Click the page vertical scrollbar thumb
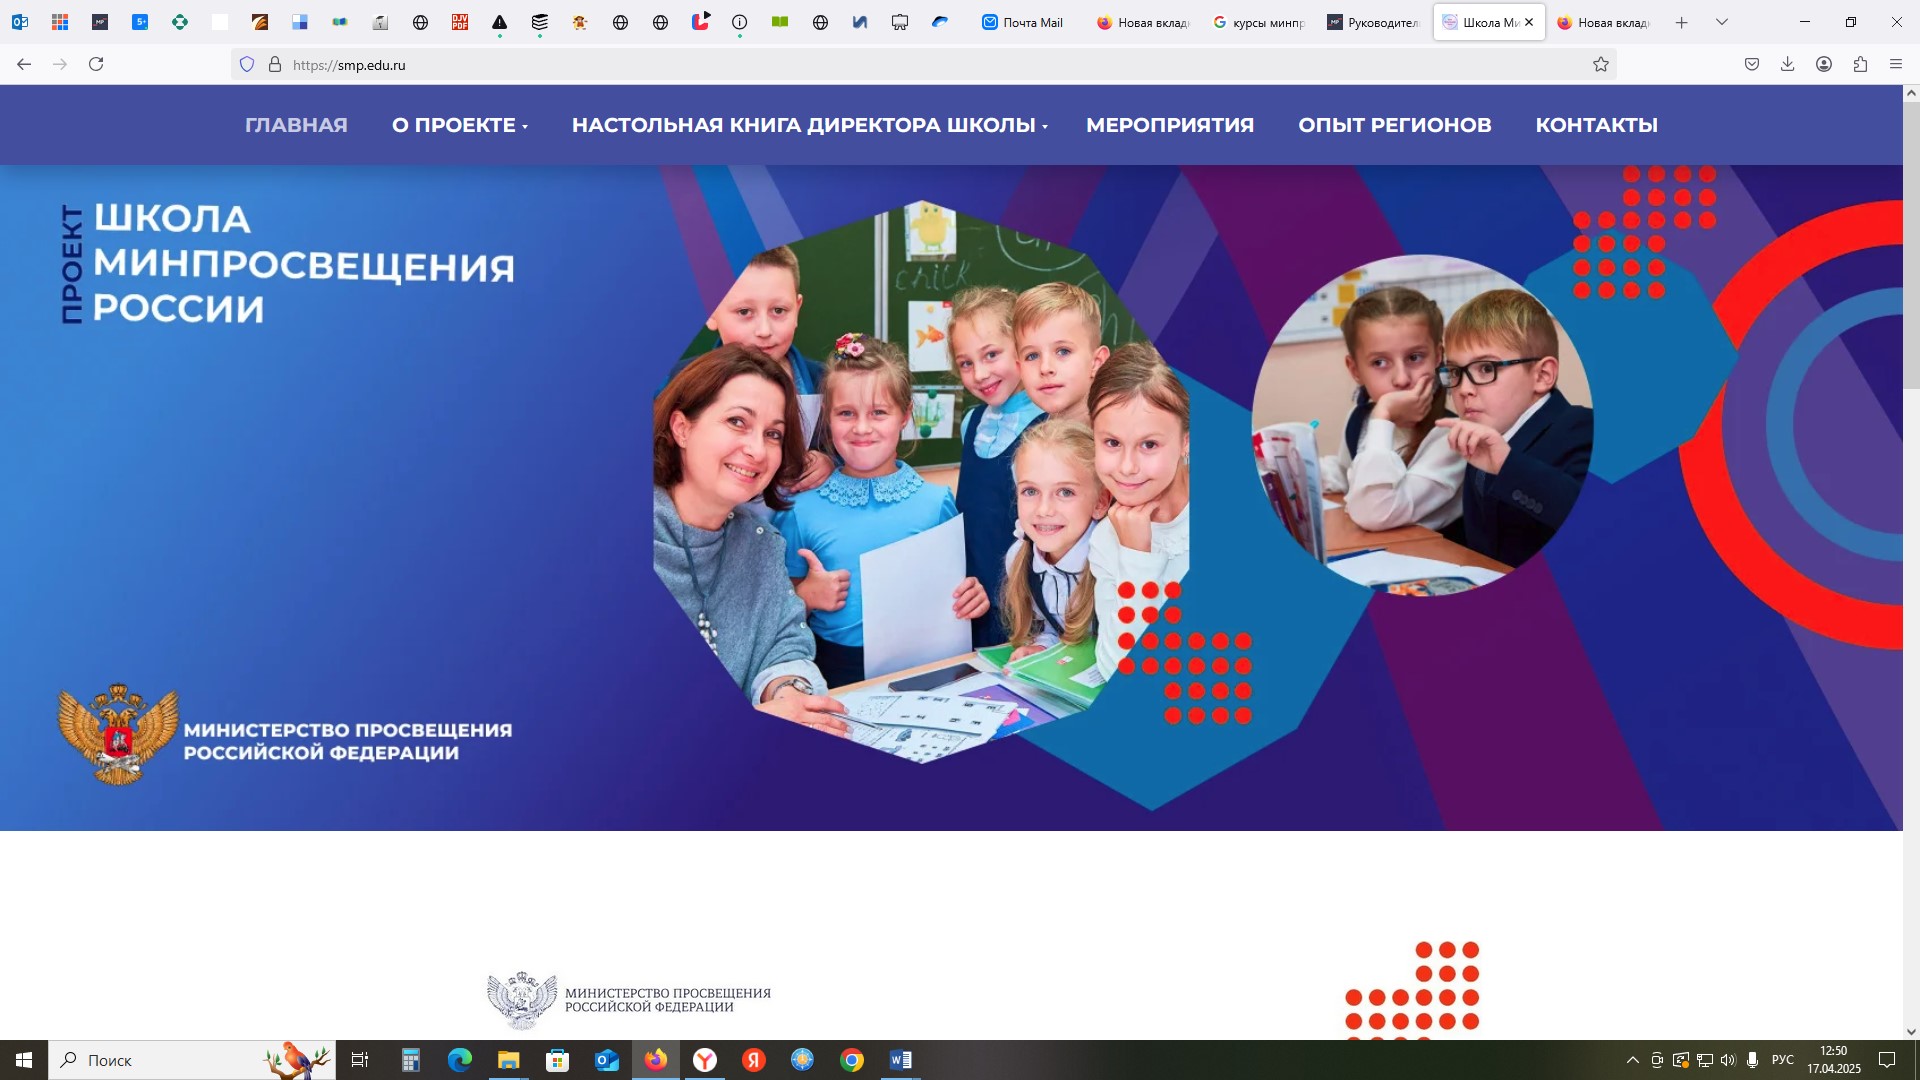The width and height of the screenshot is (1920, 1080). coord(1911,245)
